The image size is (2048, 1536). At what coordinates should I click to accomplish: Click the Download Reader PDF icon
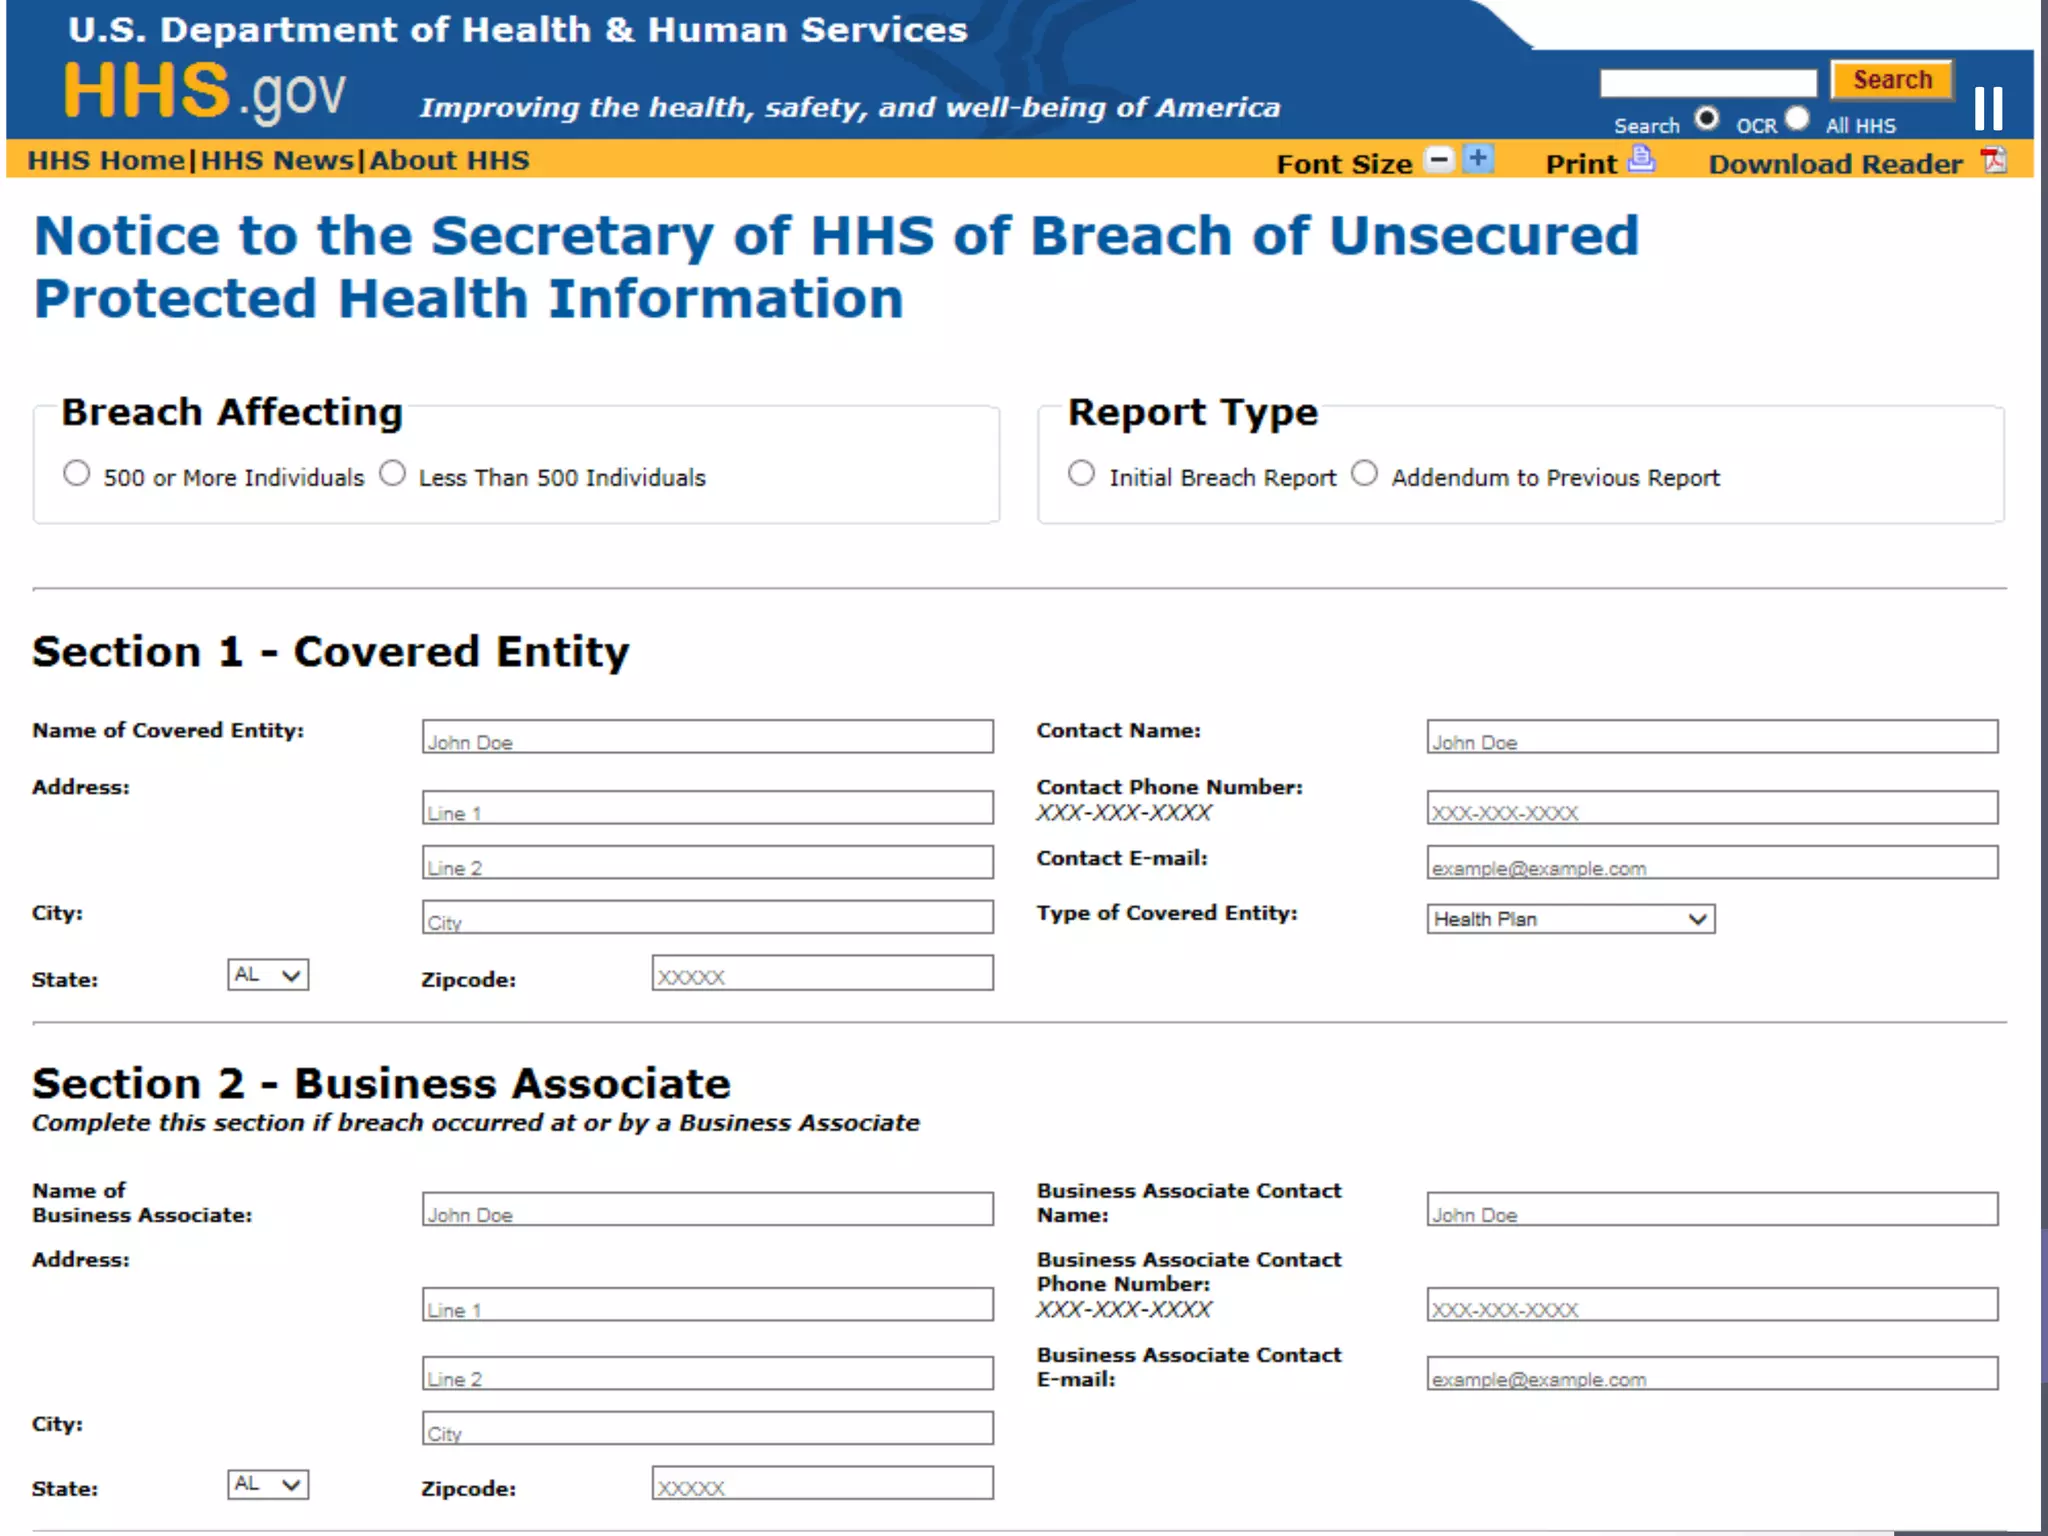coord(1994,160)
